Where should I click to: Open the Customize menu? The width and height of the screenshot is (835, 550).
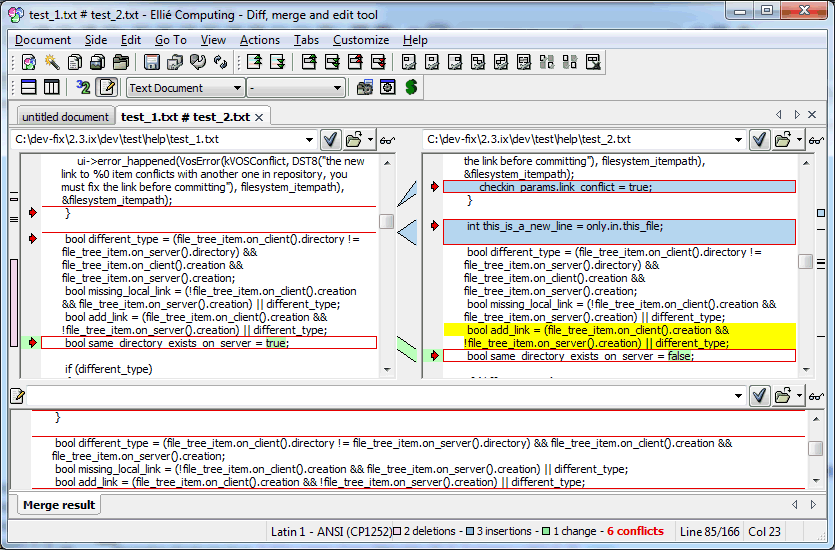(x=361, y=40)
